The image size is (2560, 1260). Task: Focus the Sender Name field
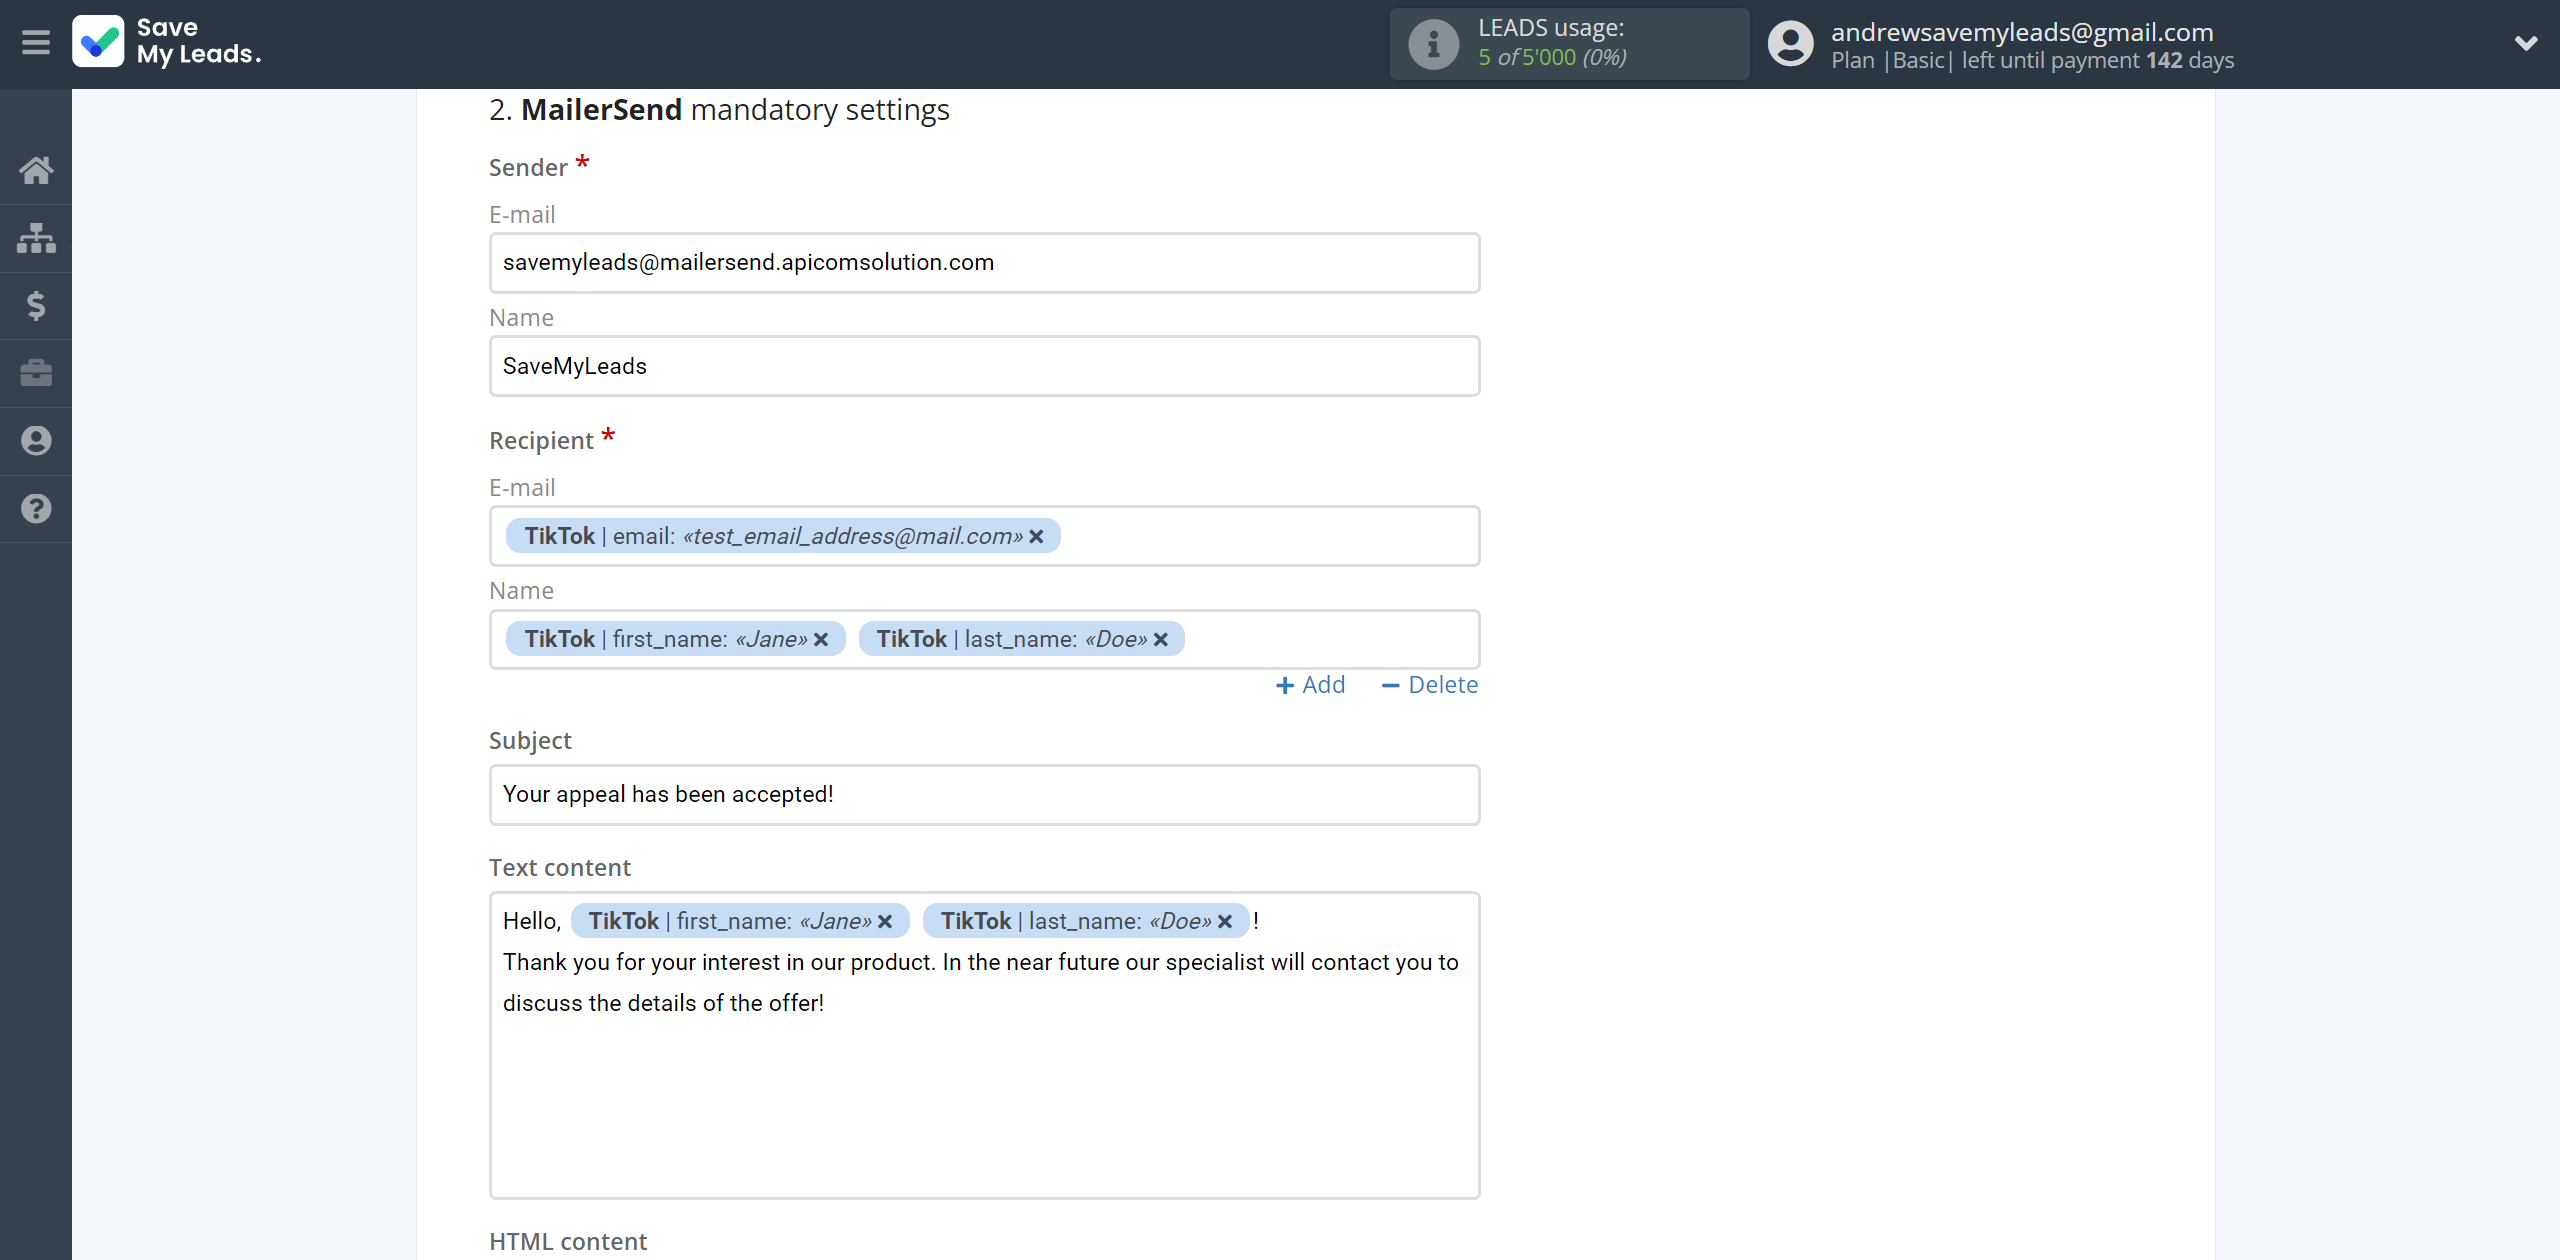(x=984, y=366)
